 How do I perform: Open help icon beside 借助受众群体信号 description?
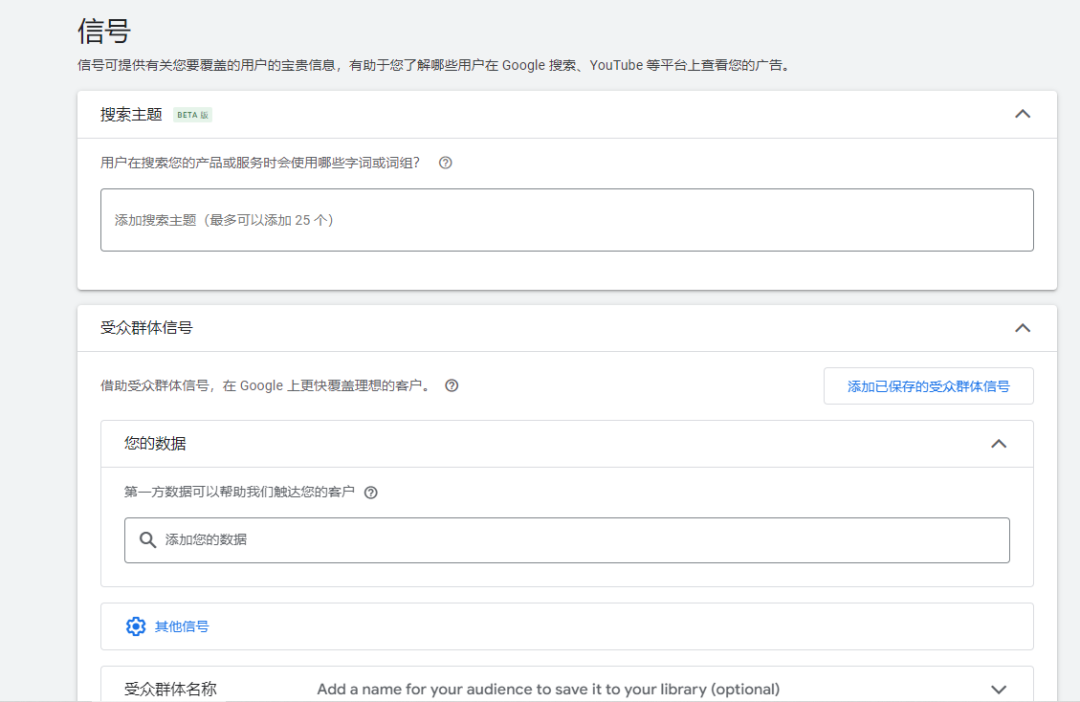pyautogui.click(x=451, y=386)
